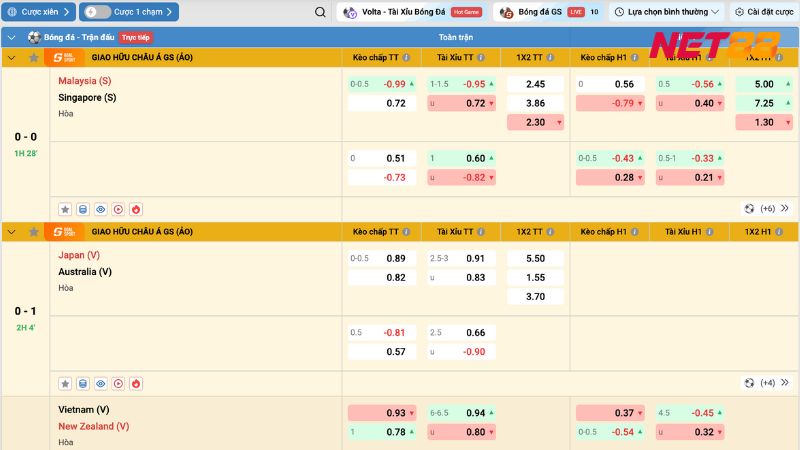Favorite the Malaysia vs Singapore league with star
The height and width of the screenshot is (450, 800).
35,58
